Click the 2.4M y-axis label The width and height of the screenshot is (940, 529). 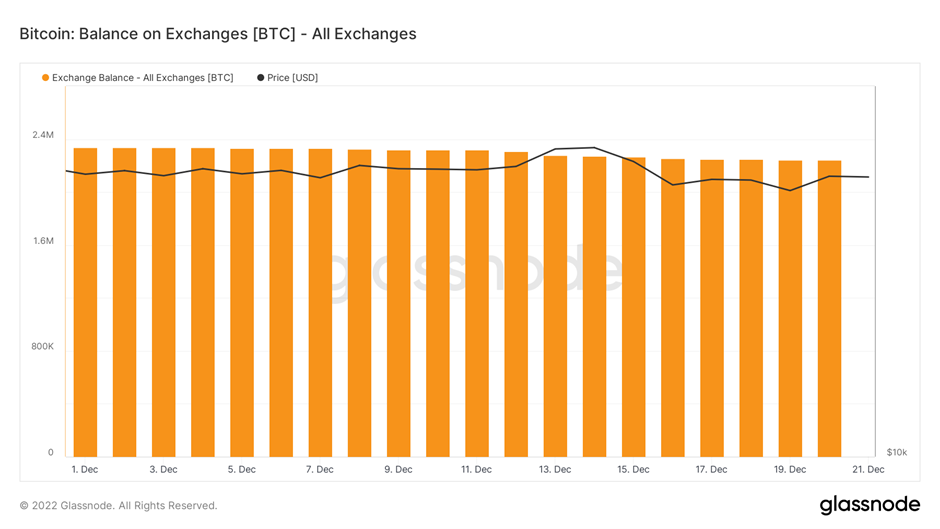43,135
